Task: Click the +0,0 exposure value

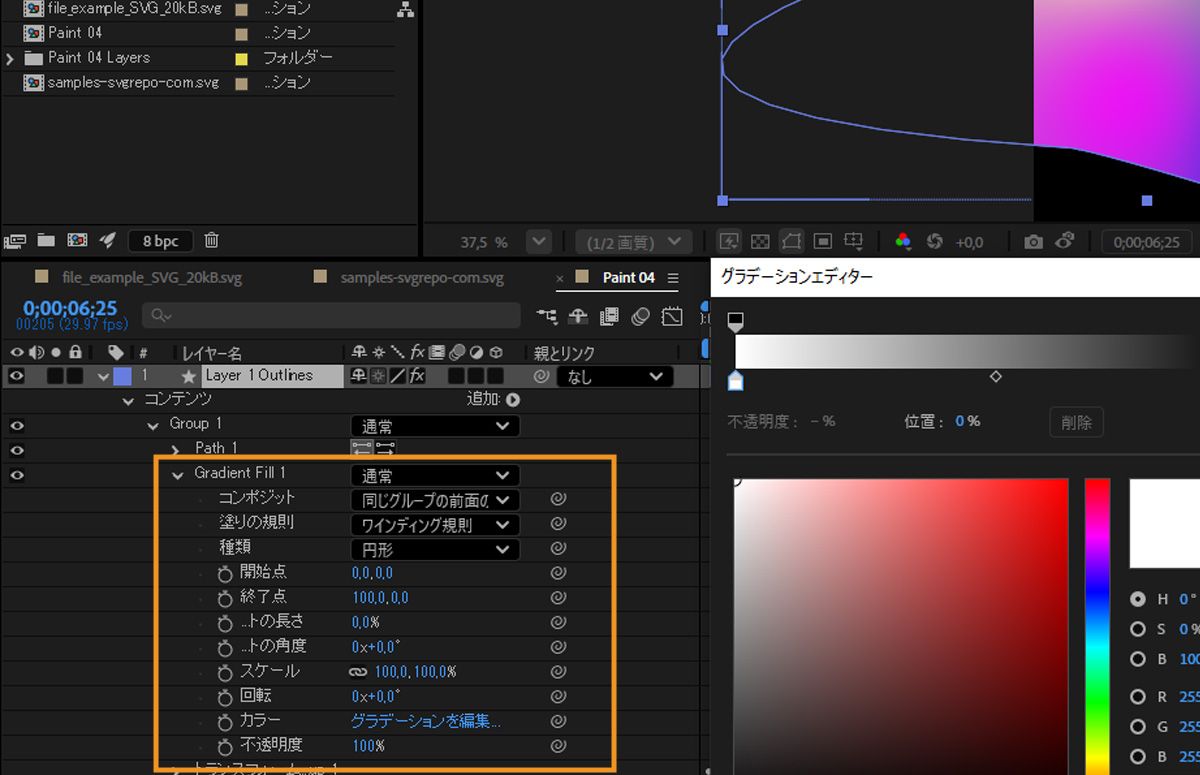Action: coord(970,242)
